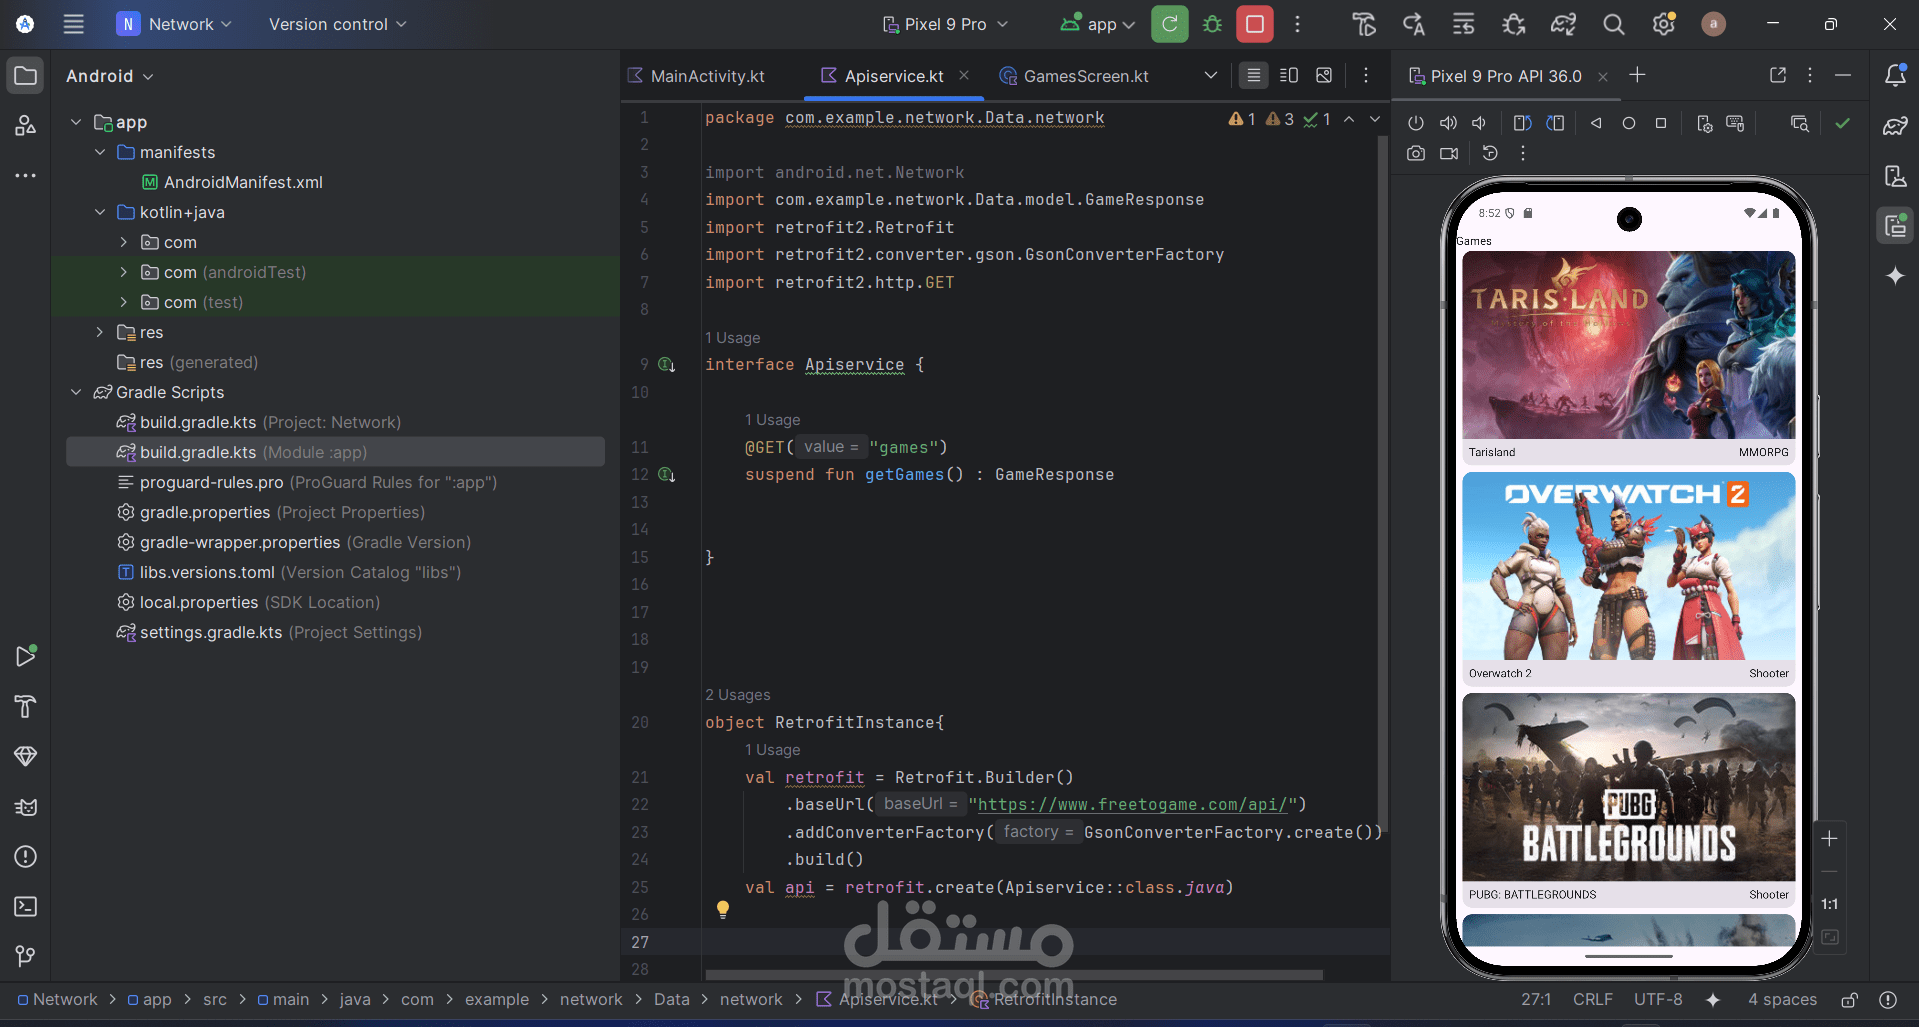This screenshot has width=1919, height=1027.
Task: Click the emulator Home circle button
Action: coord(1629,123)
